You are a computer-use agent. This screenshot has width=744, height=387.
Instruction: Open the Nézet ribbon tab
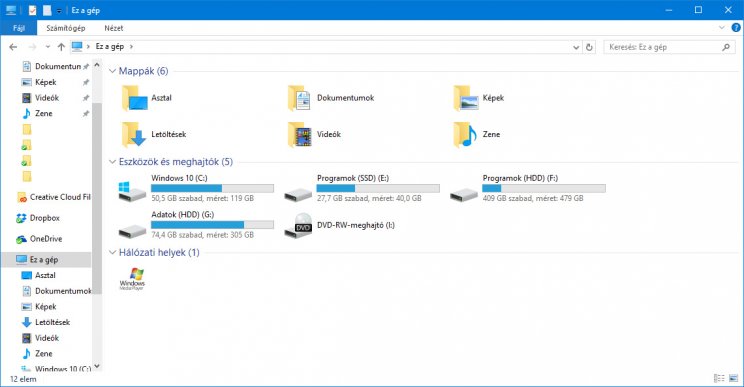click(x=114, y=28)
